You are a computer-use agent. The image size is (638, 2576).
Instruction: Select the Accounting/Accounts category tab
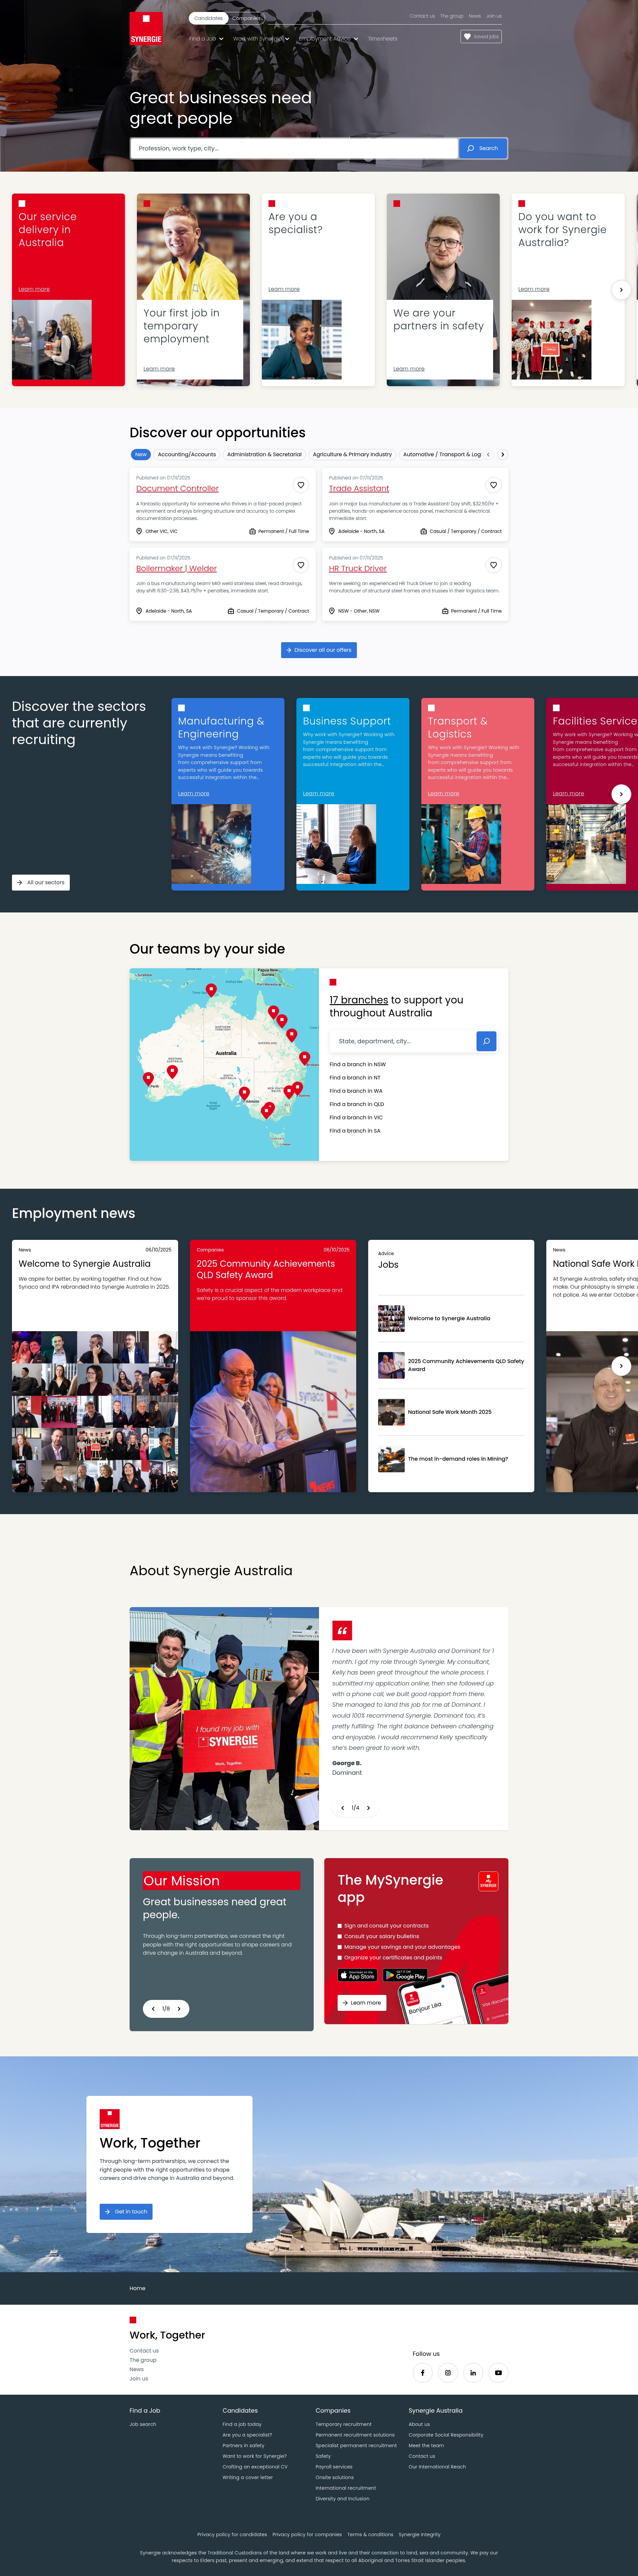(x=187, y=454)
